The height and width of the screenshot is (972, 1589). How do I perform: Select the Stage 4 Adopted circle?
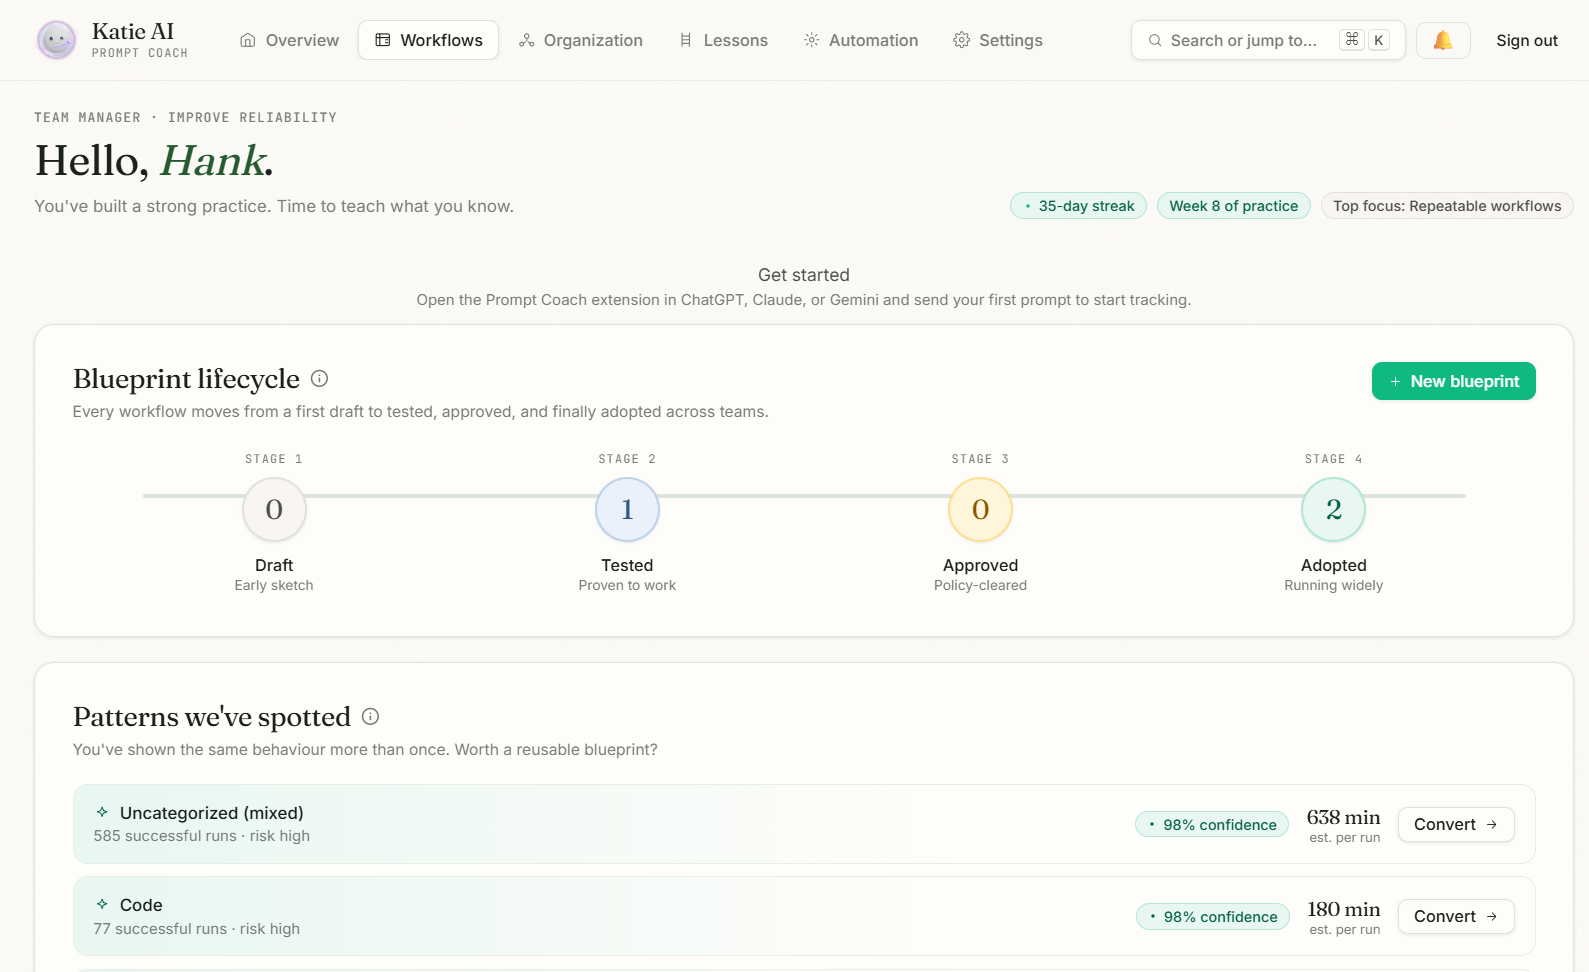pos(1333,509)
